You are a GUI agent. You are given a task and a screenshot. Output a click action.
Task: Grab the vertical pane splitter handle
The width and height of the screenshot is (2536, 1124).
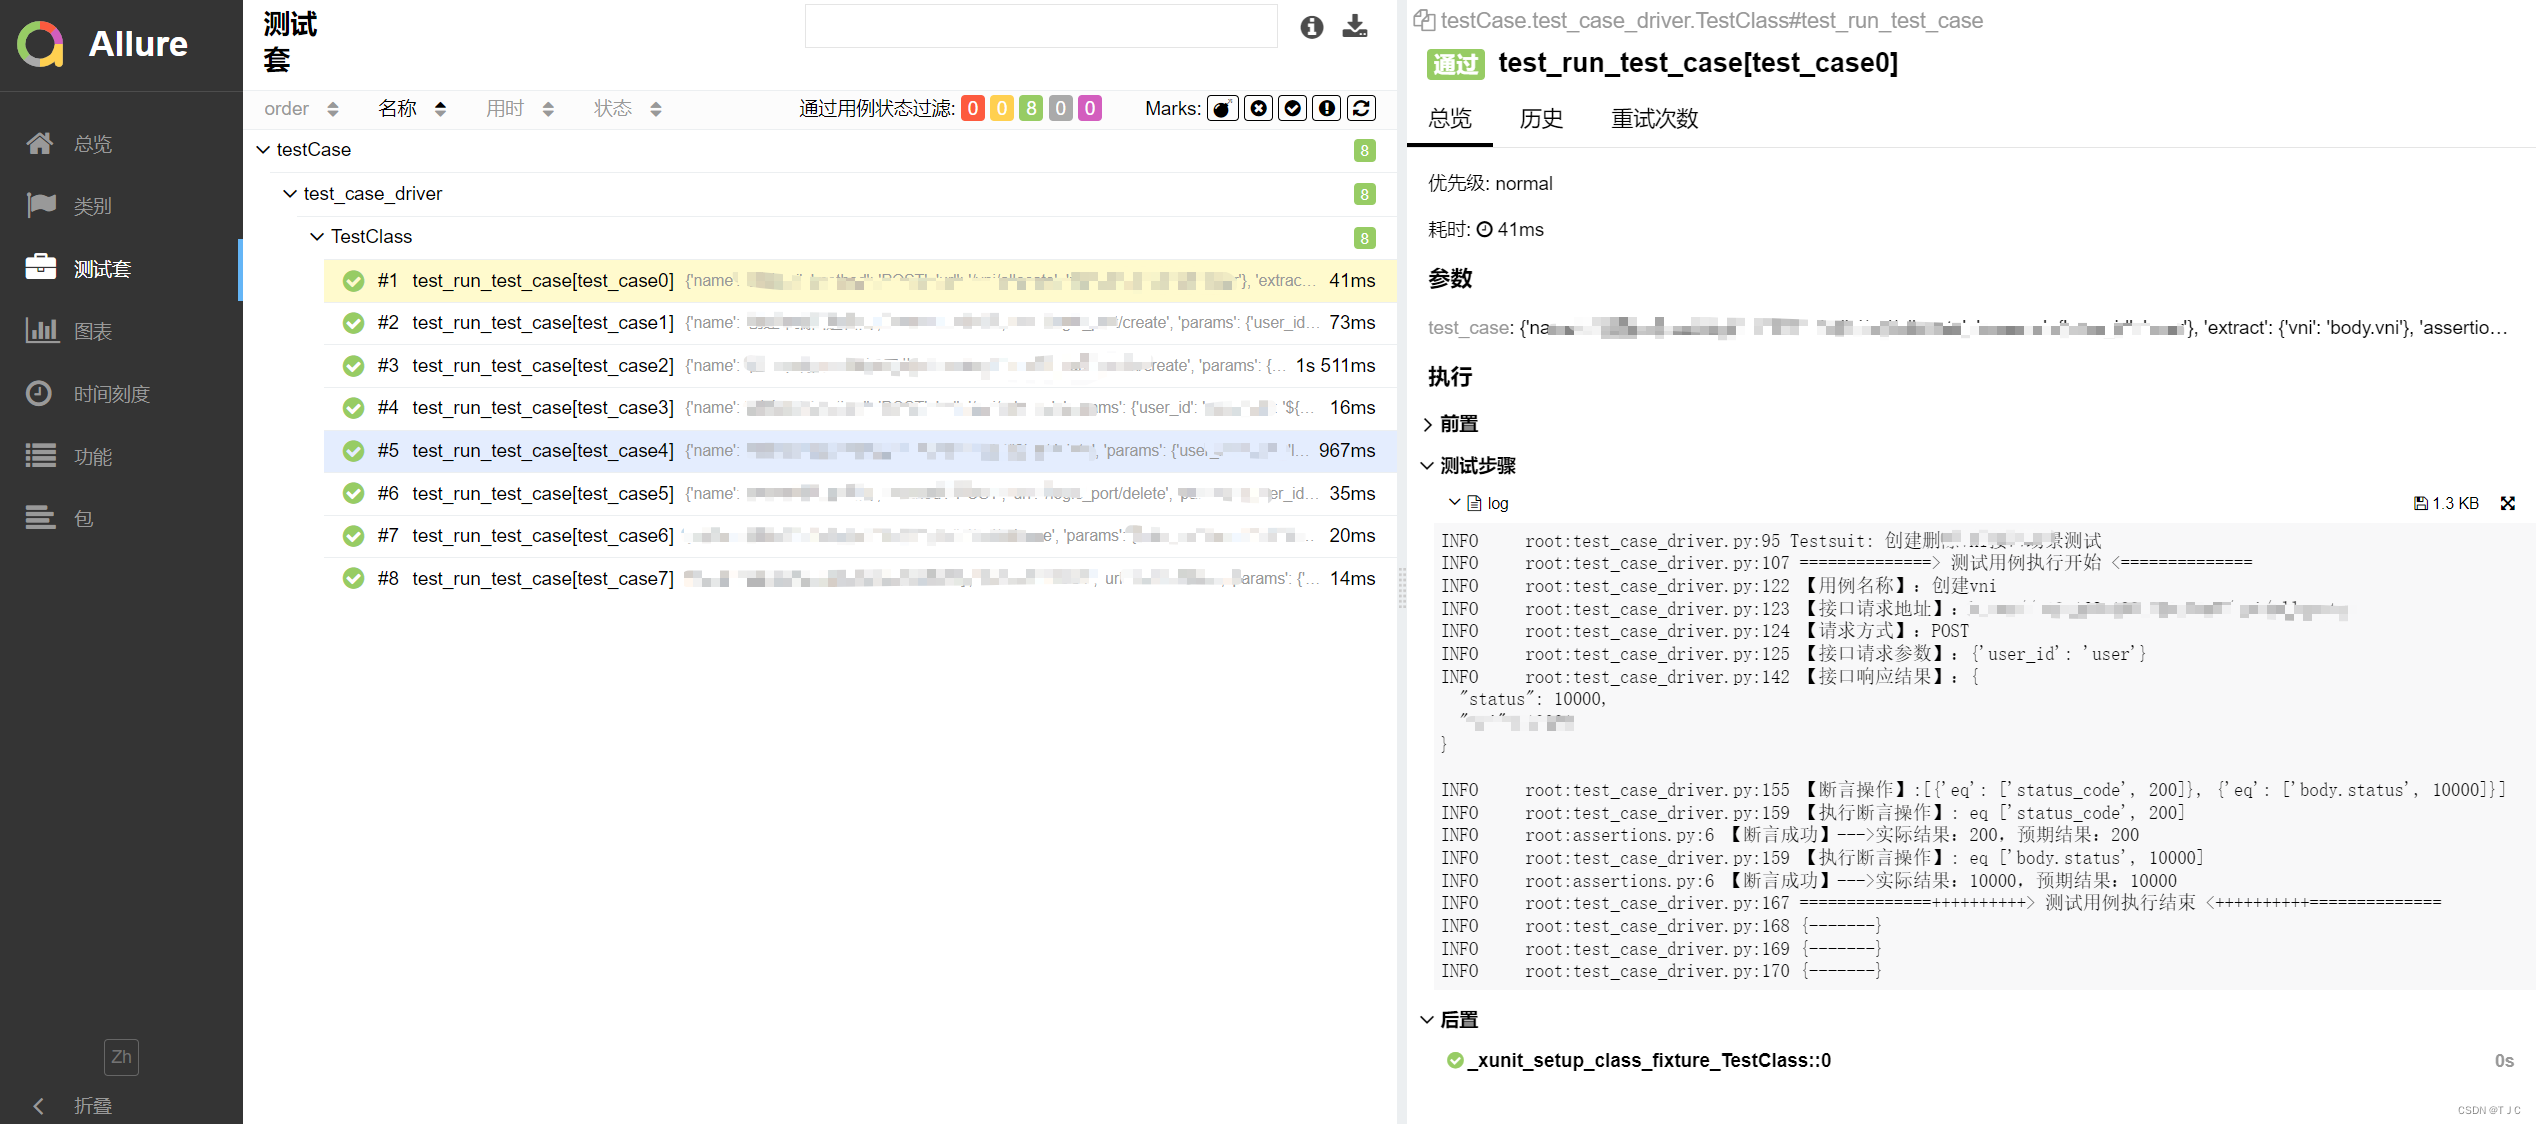(x=1402, y=588)
